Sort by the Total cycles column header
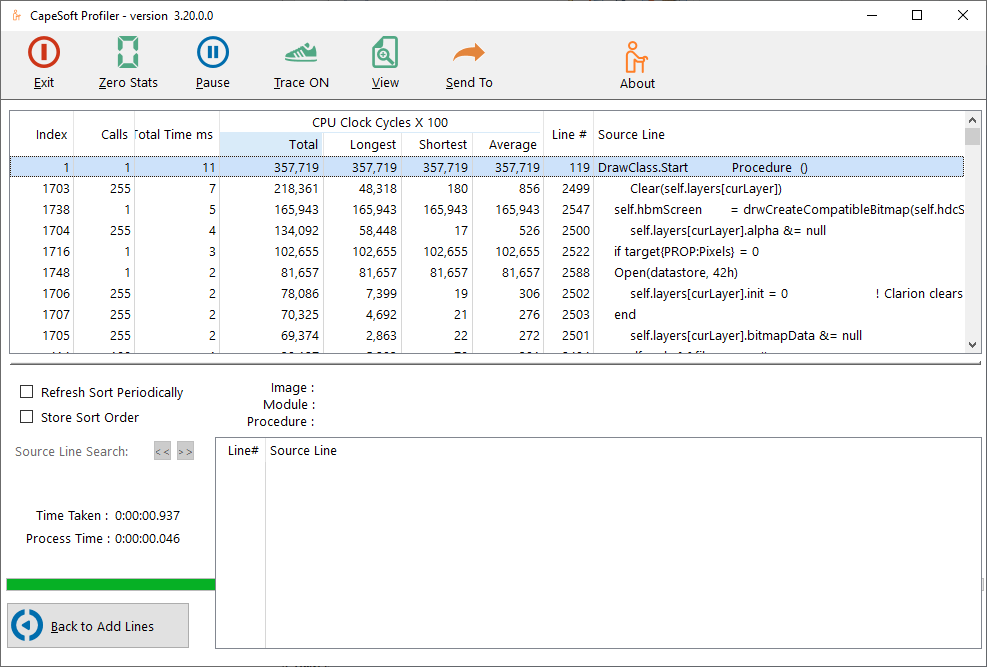987x667 pixels. [x=271, y=145]
